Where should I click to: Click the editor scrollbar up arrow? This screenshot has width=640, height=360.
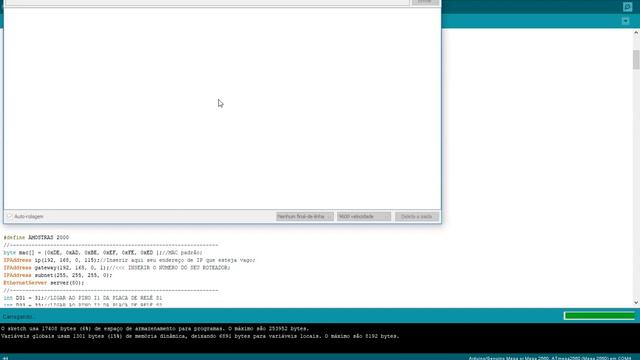coord(636,33)
